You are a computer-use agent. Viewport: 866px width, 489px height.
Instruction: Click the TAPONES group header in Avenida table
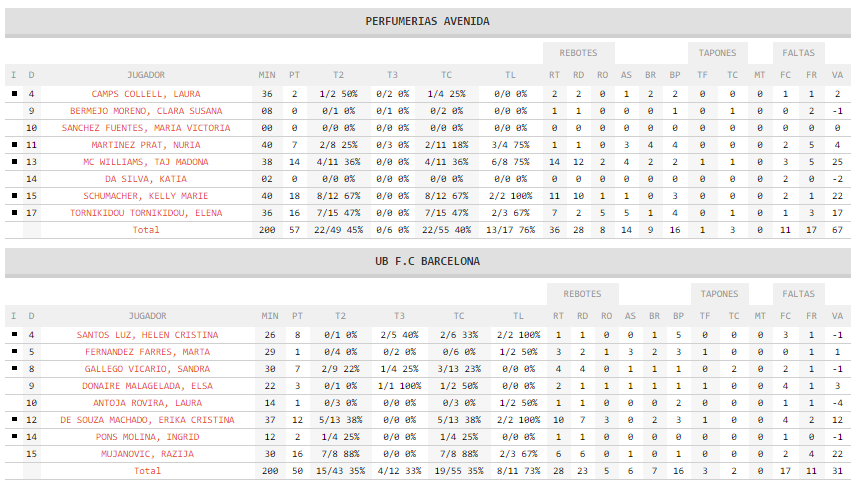pos(717,53)
